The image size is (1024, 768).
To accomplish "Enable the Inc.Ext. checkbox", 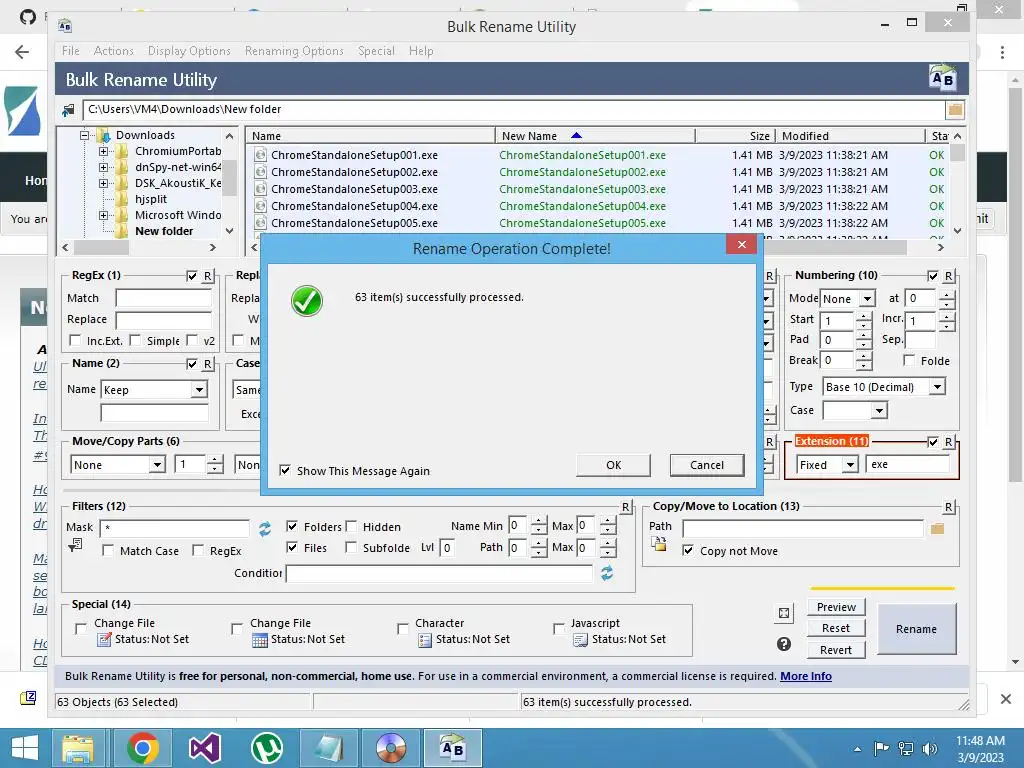I will (x=75, y=340).
